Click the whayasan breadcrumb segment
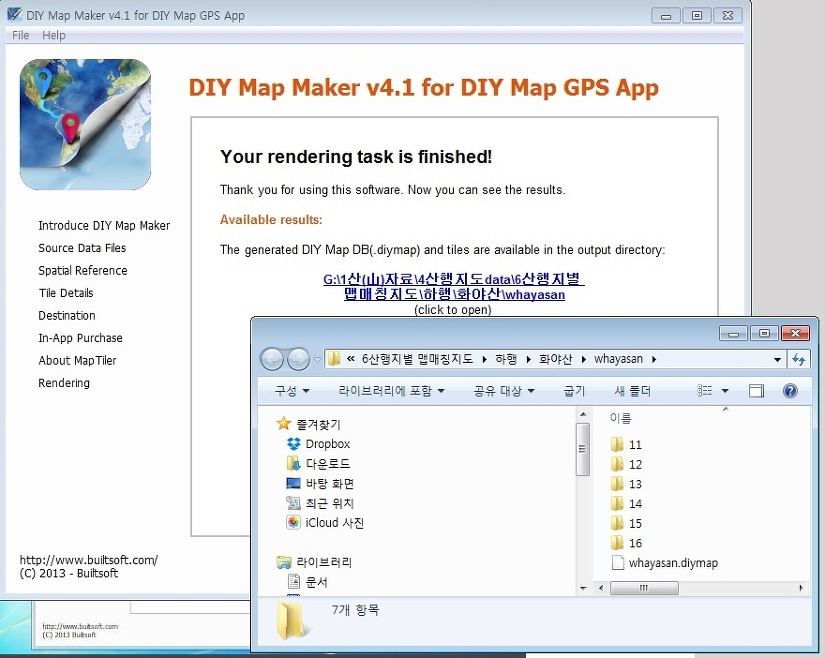The image size is (825, 658). tap(618, 359)
